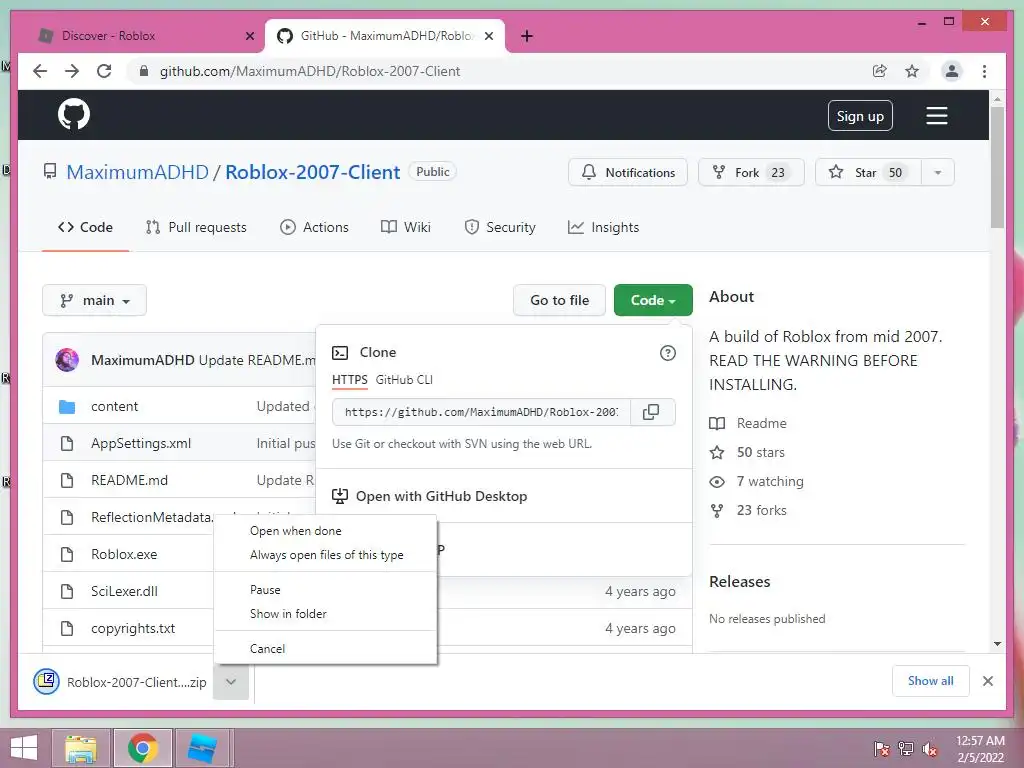Toggle the green Code dropdown
The image size is (1024, 768).
tap(653, 300)
